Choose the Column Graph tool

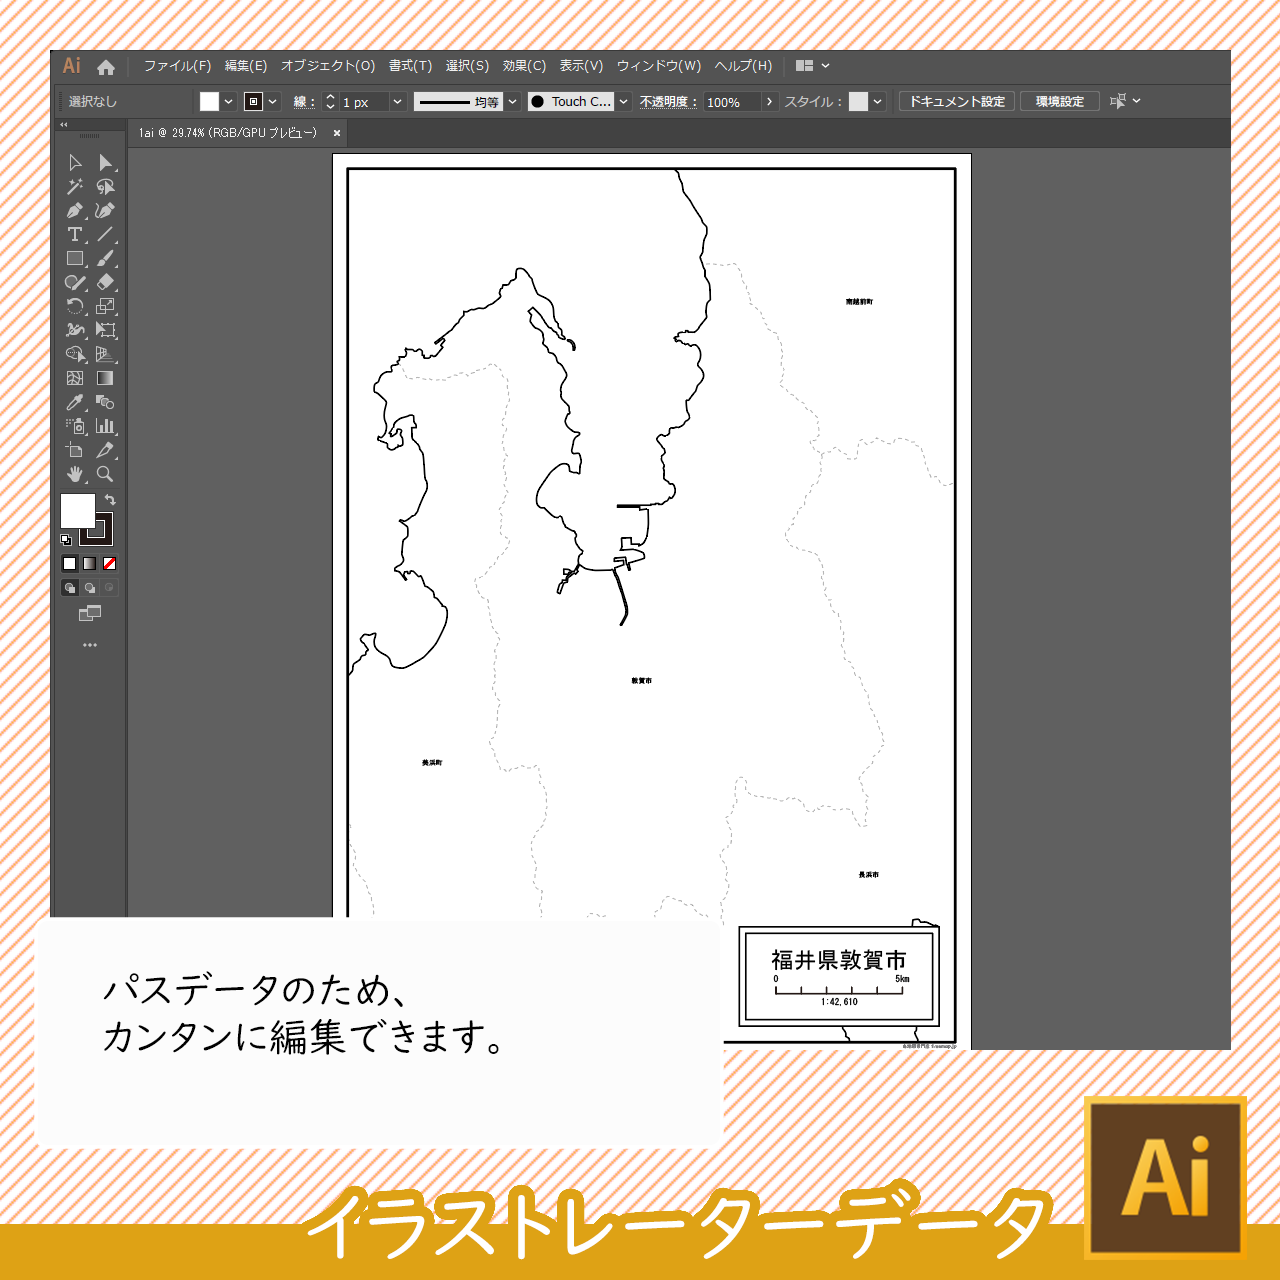click(x=105, y=426)
